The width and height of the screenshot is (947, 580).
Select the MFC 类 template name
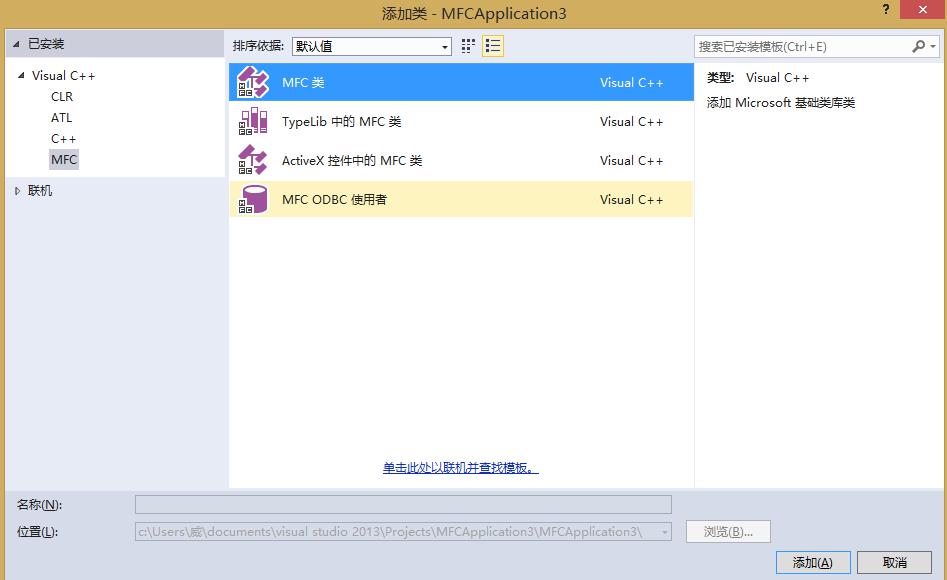point(303,82)
